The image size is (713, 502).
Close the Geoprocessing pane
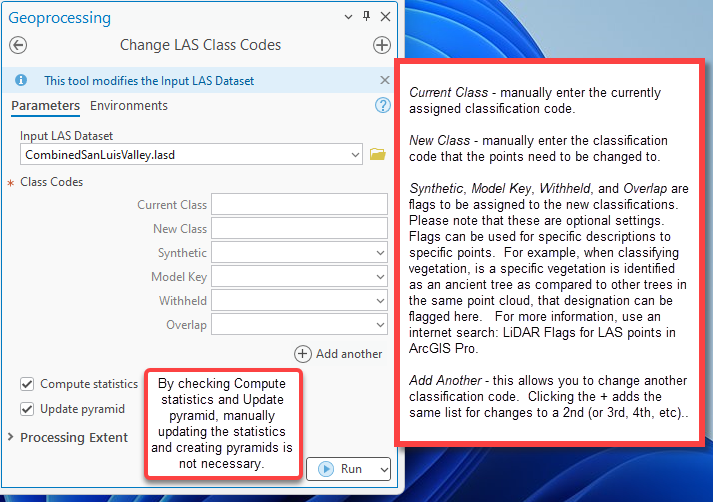pyautogui.click(x=386, y=17)
